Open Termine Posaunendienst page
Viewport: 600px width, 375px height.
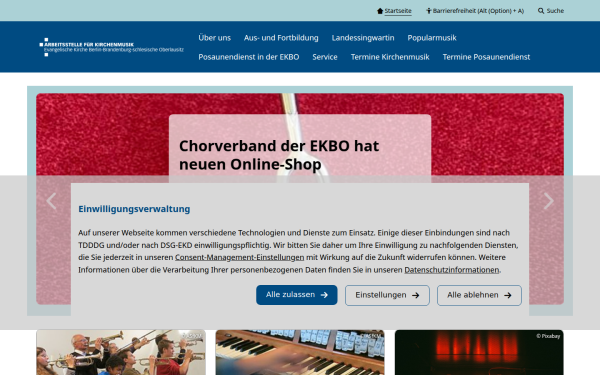486,57
